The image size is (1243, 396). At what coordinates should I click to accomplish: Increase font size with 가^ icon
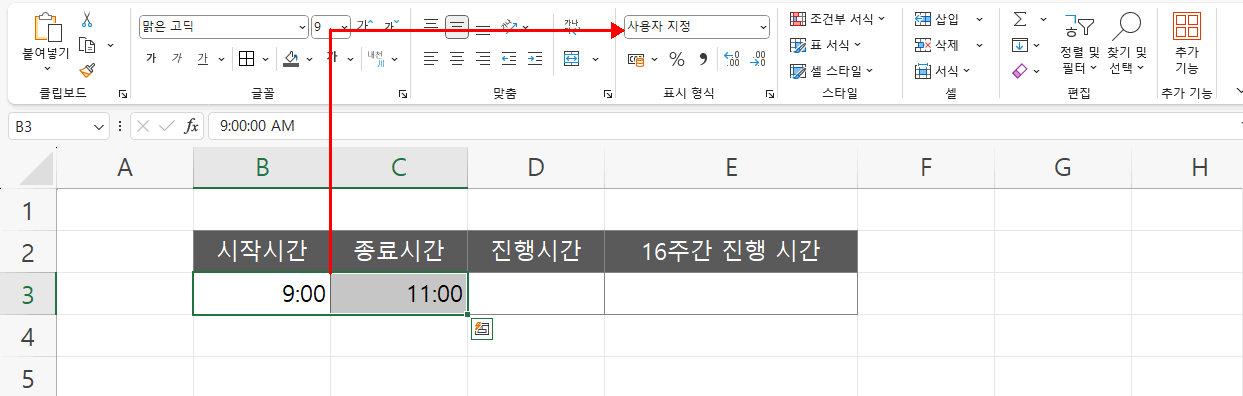click(365, 25)
